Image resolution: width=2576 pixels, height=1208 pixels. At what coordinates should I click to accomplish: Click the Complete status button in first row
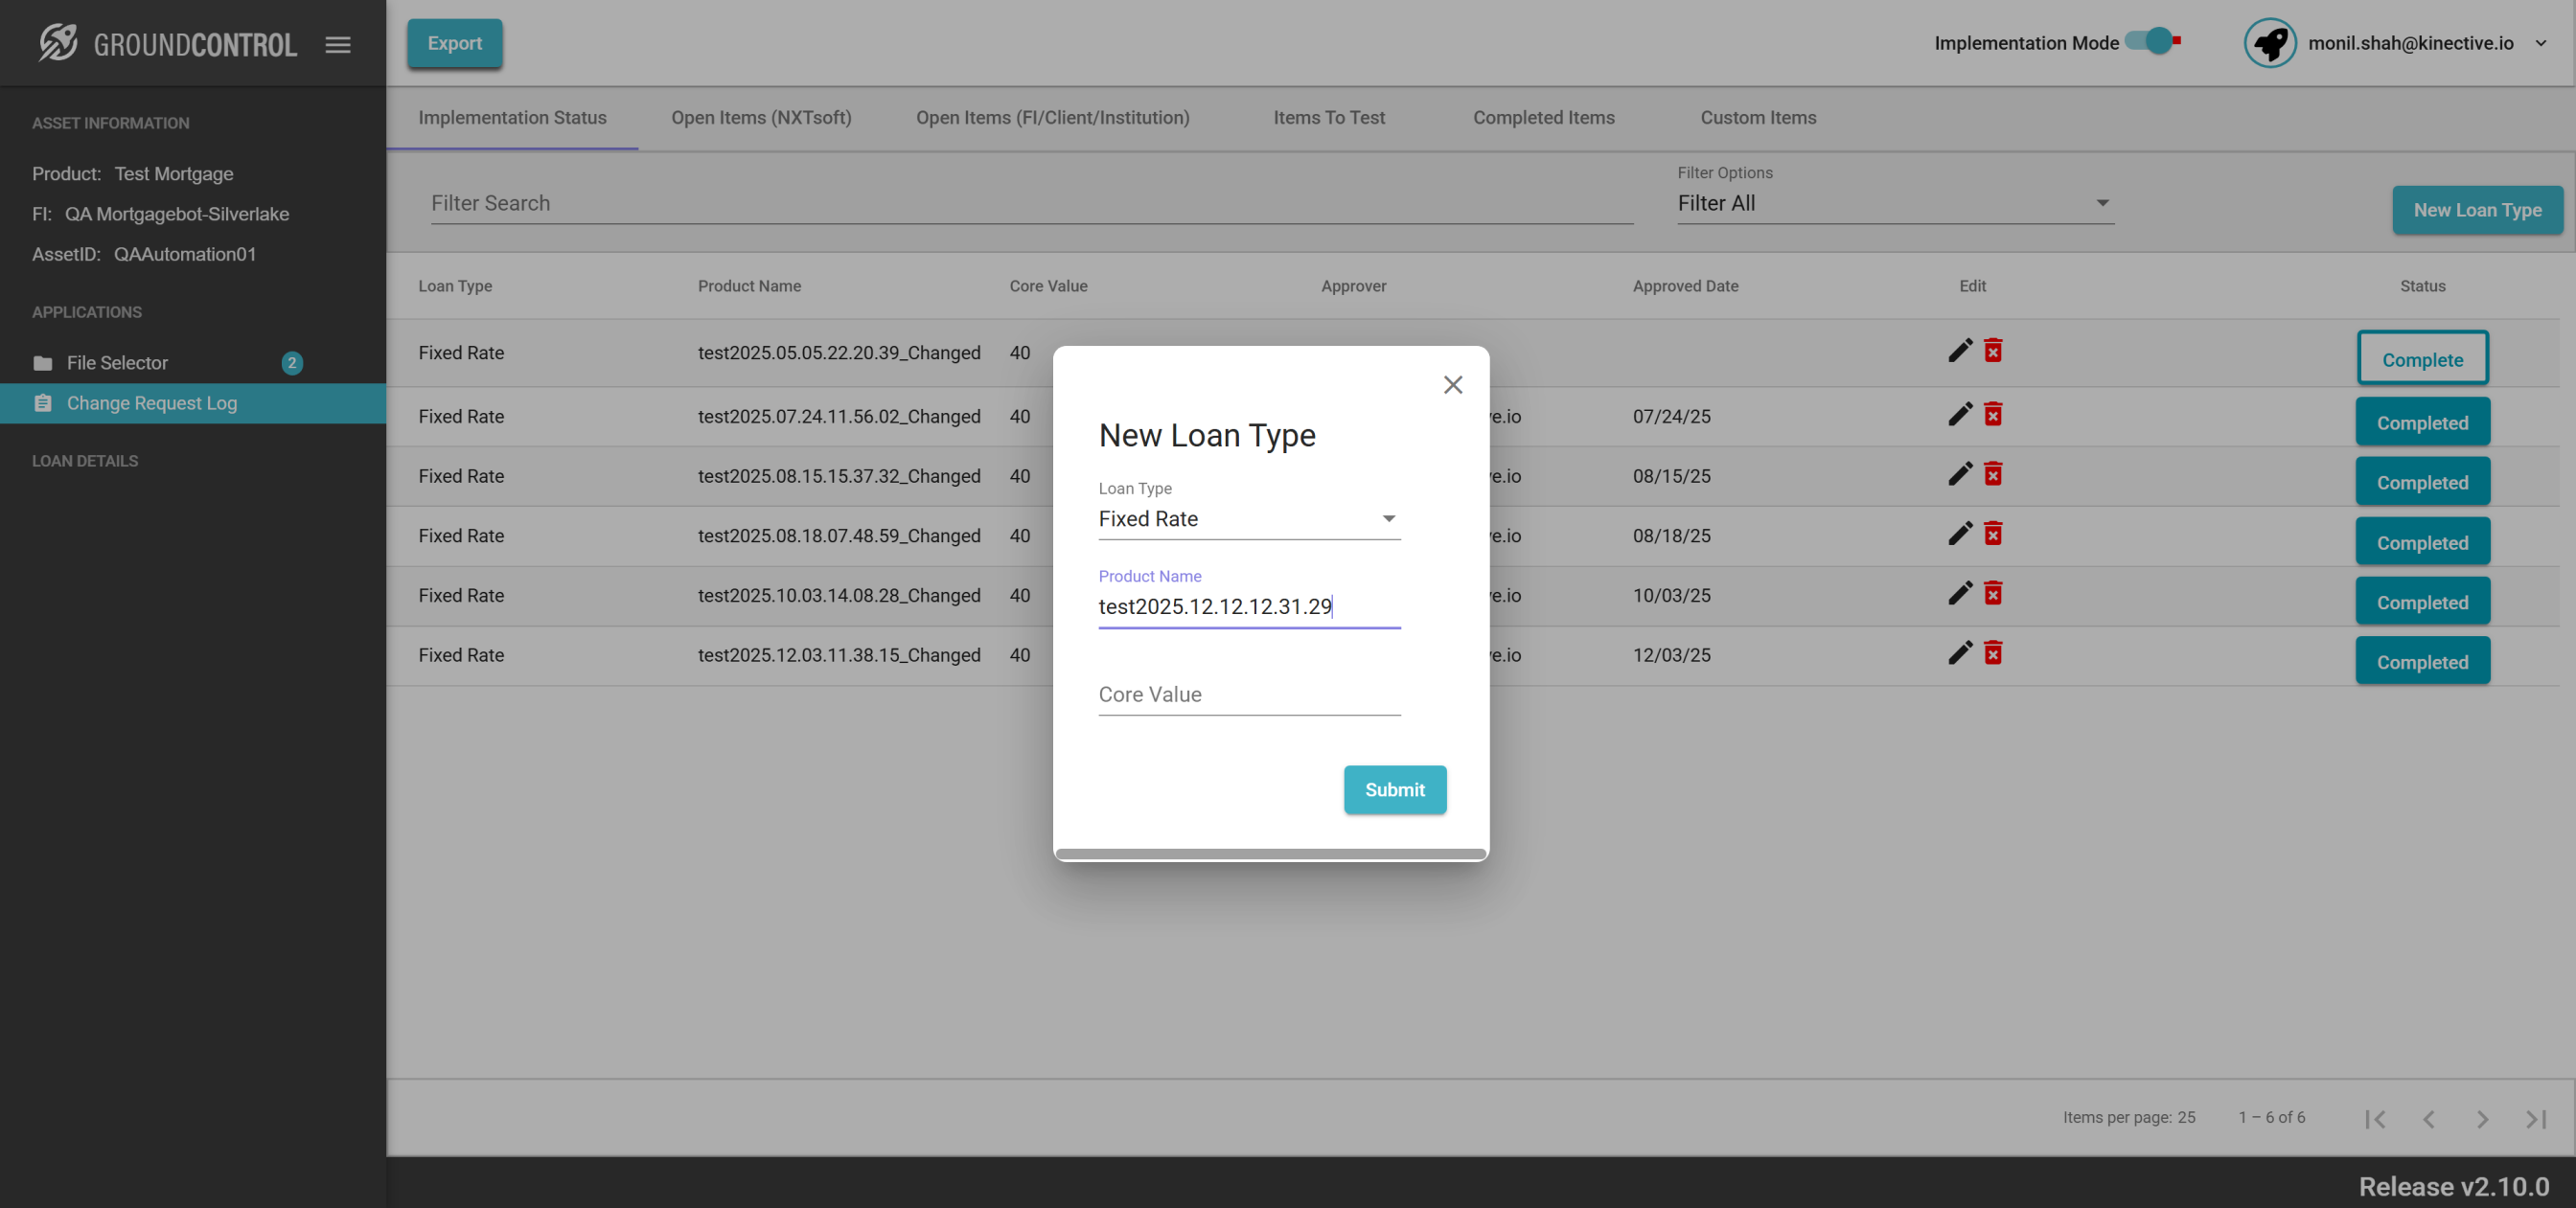click(x=2421, y=359)
